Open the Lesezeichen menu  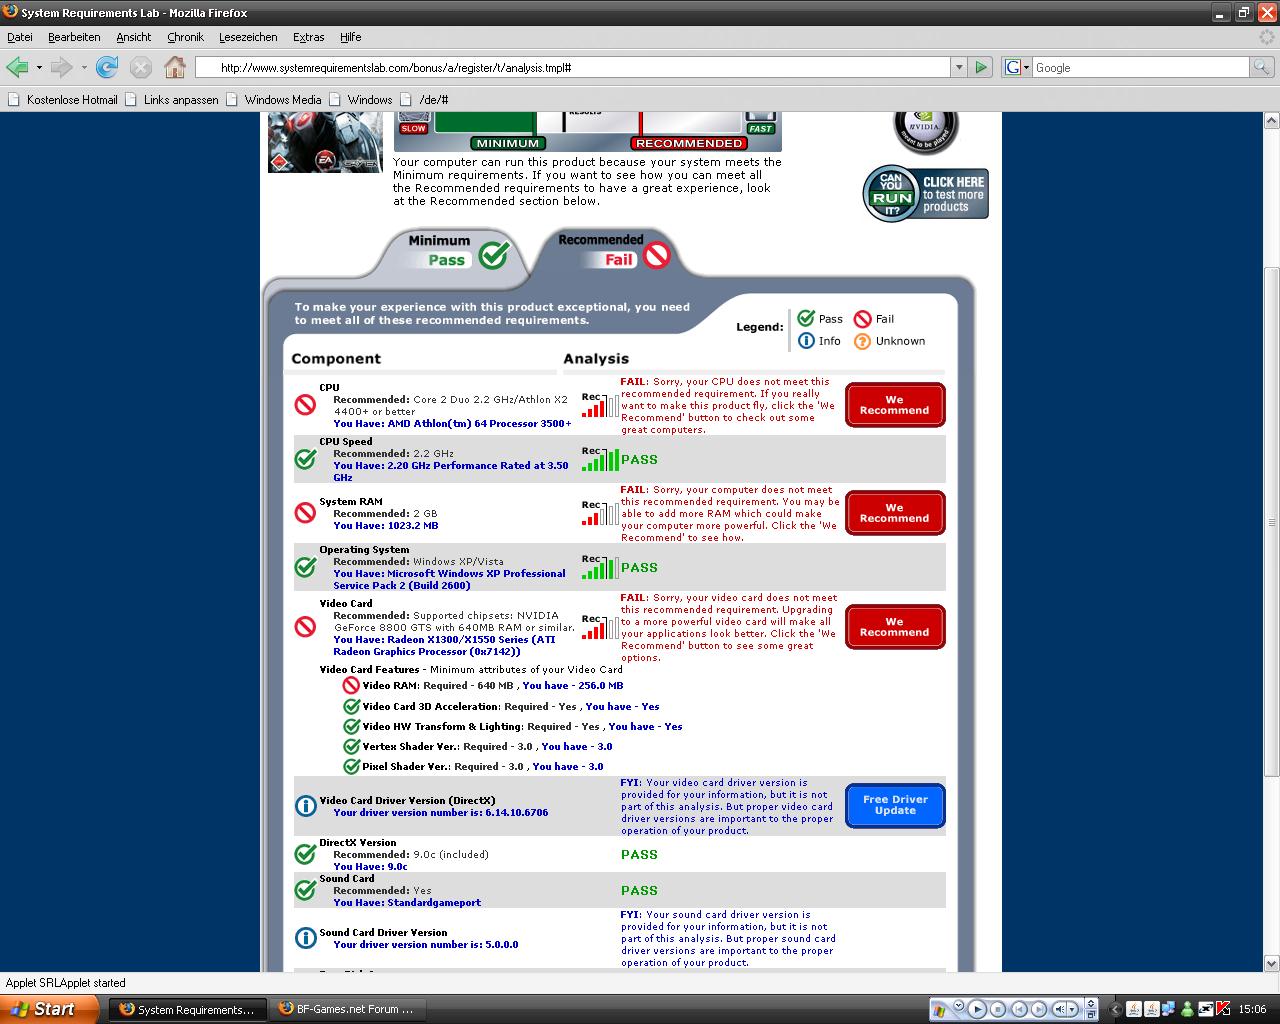[248, 37]
